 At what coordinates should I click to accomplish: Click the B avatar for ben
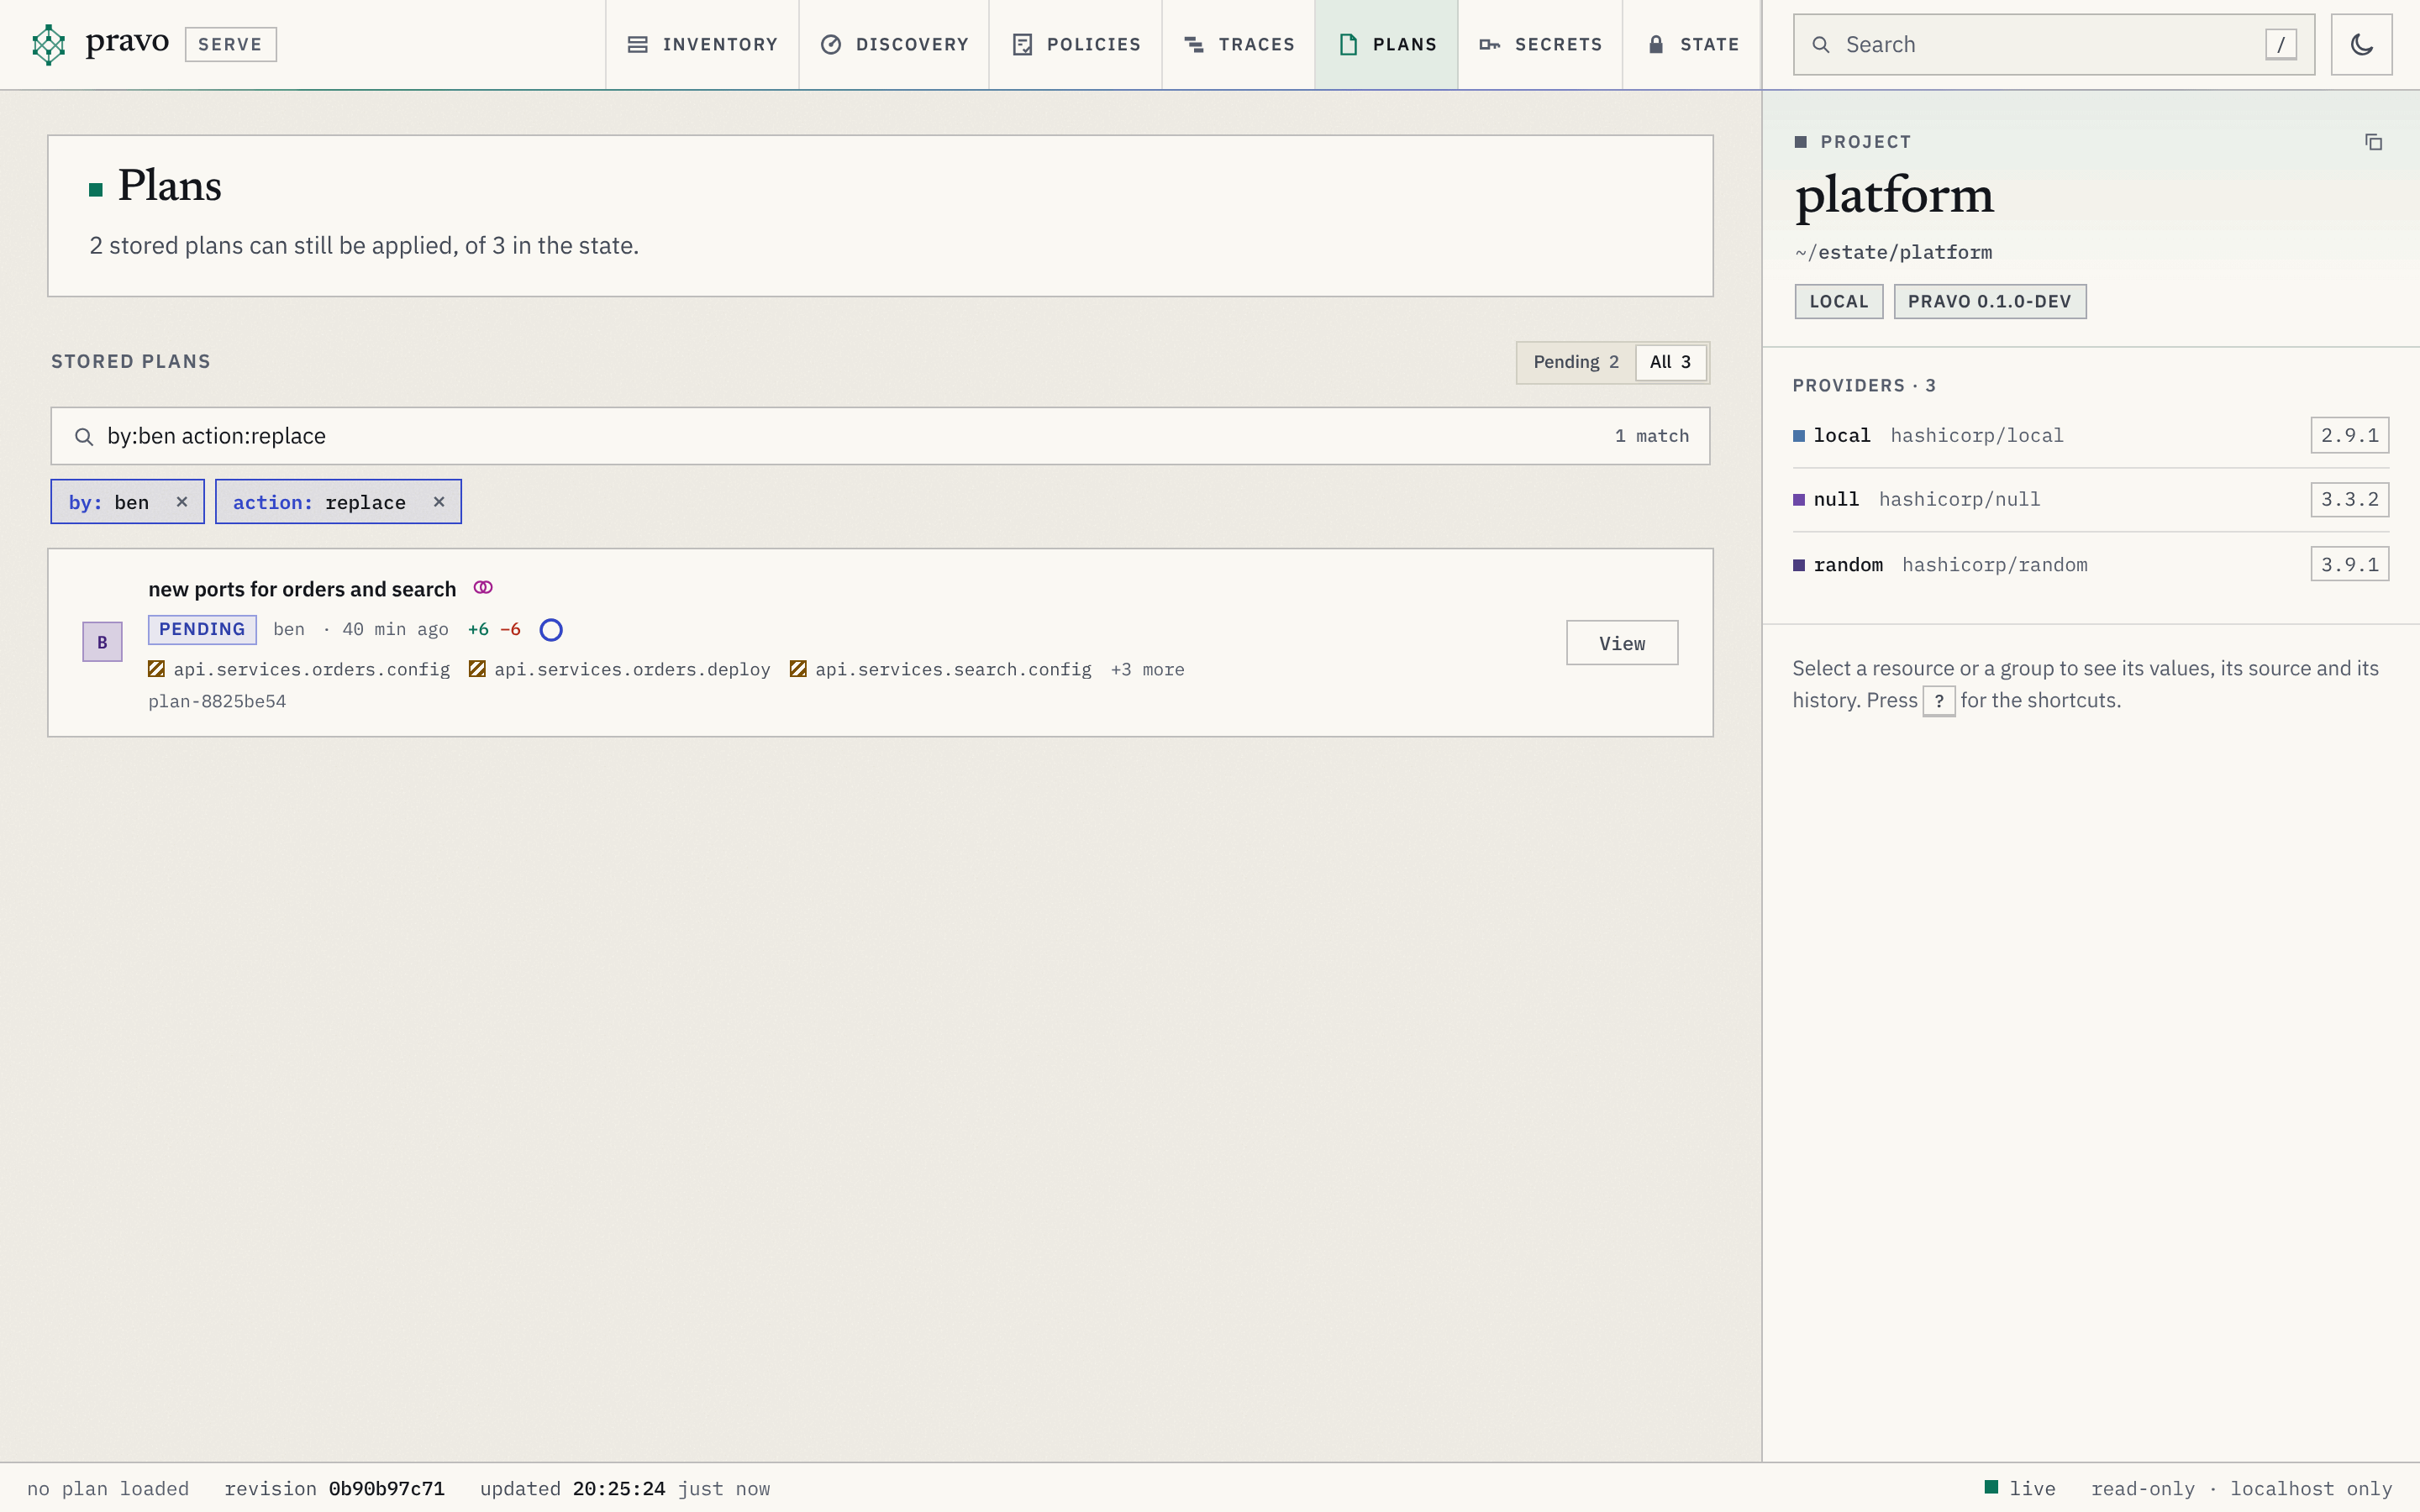[102, 642]
